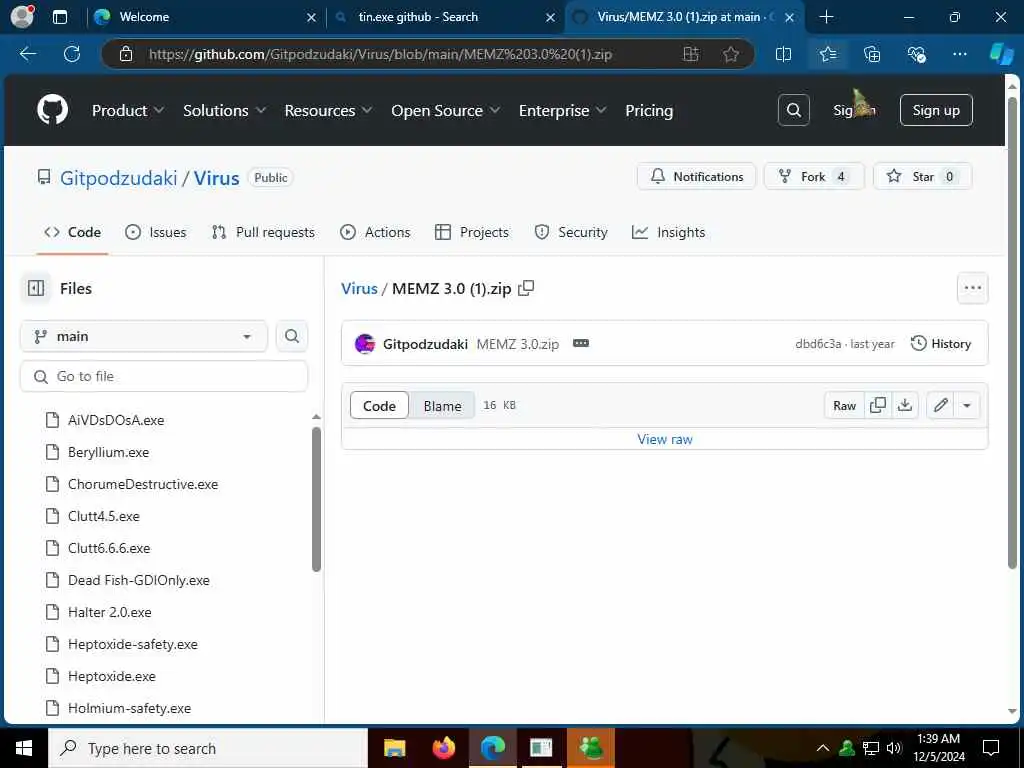Click the View raw link
This screenshot has width=1024, height=768.
(665, 440)
